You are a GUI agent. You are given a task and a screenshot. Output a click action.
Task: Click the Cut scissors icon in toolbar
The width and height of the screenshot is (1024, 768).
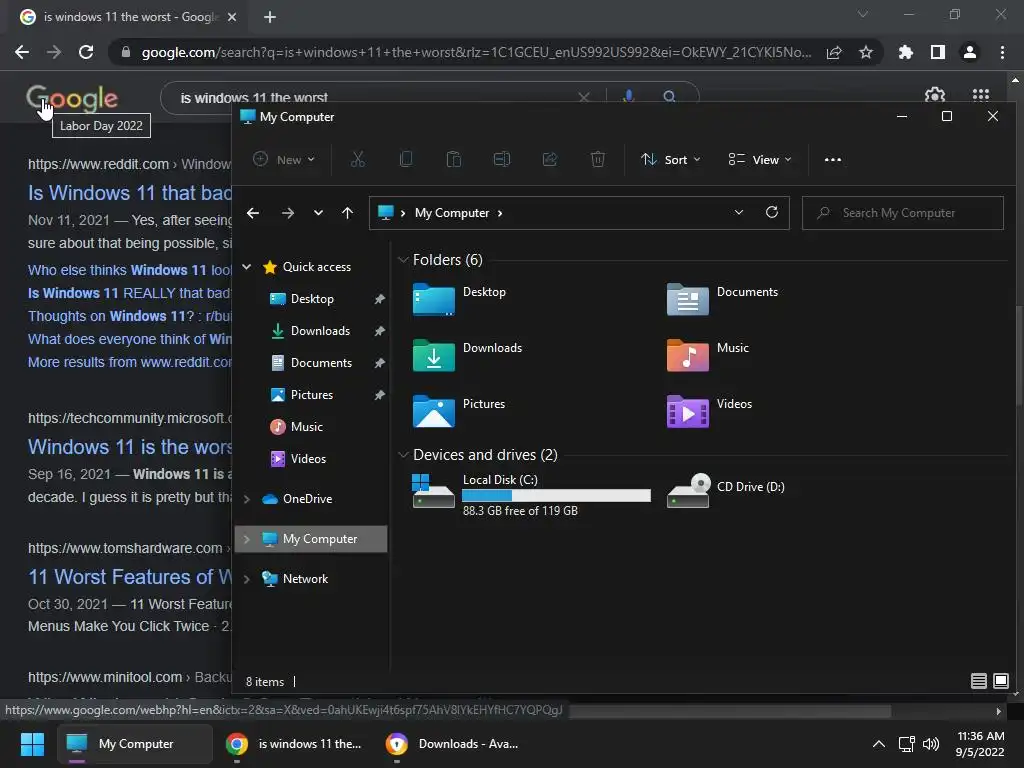point(357,159)
